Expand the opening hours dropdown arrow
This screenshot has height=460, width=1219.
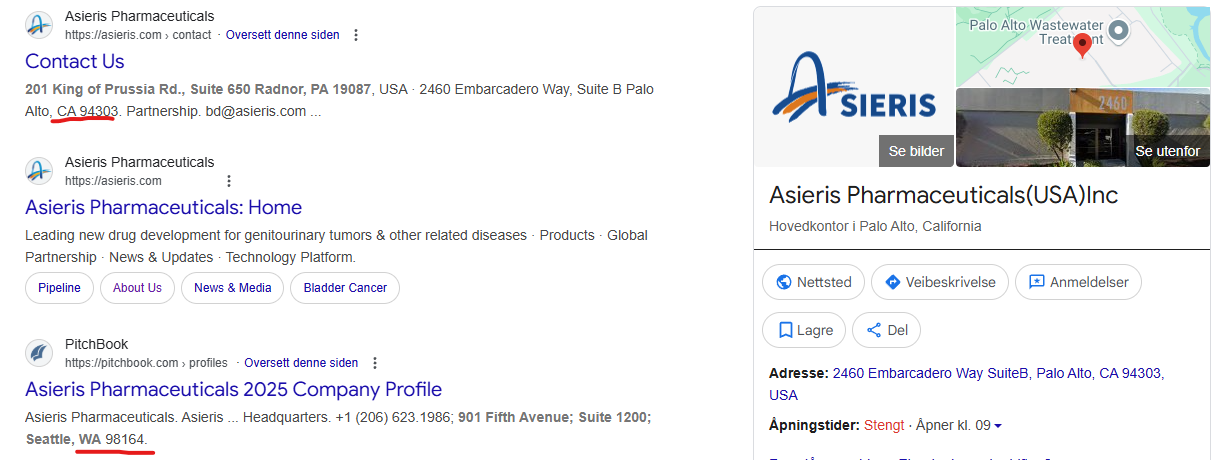tap(998, 426)
